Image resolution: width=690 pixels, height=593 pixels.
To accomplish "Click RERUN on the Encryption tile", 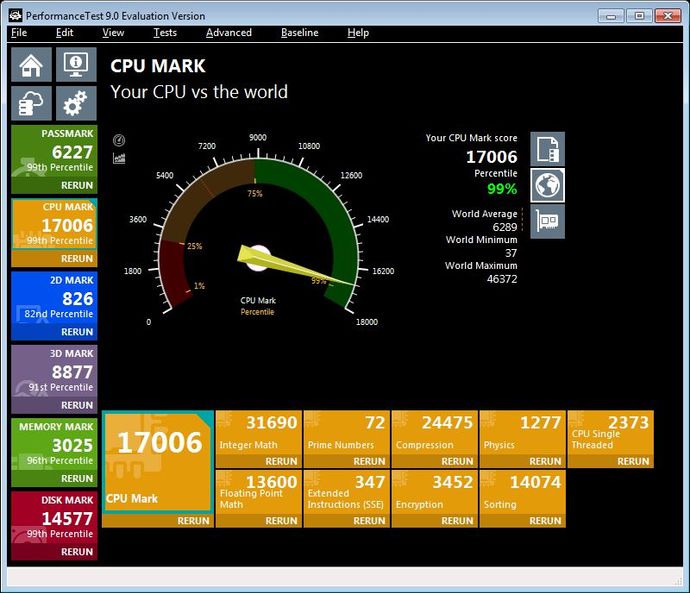I will pos(457,520).
